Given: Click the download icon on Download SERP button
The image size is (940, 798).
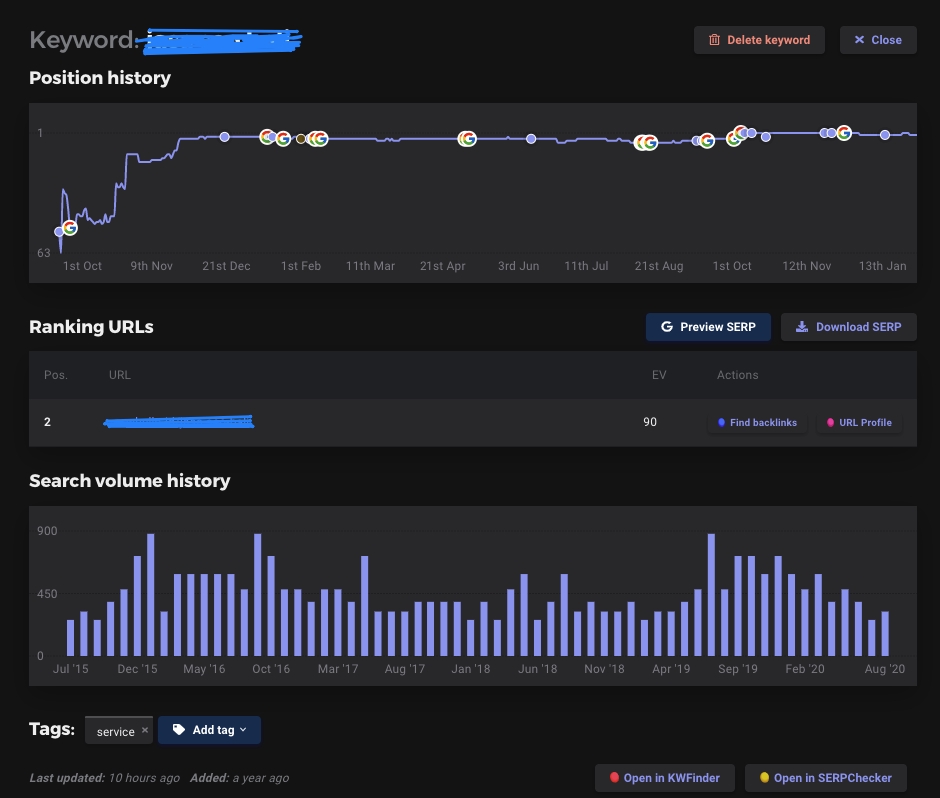Looking at the screenshot, I should tap(802, 326).
